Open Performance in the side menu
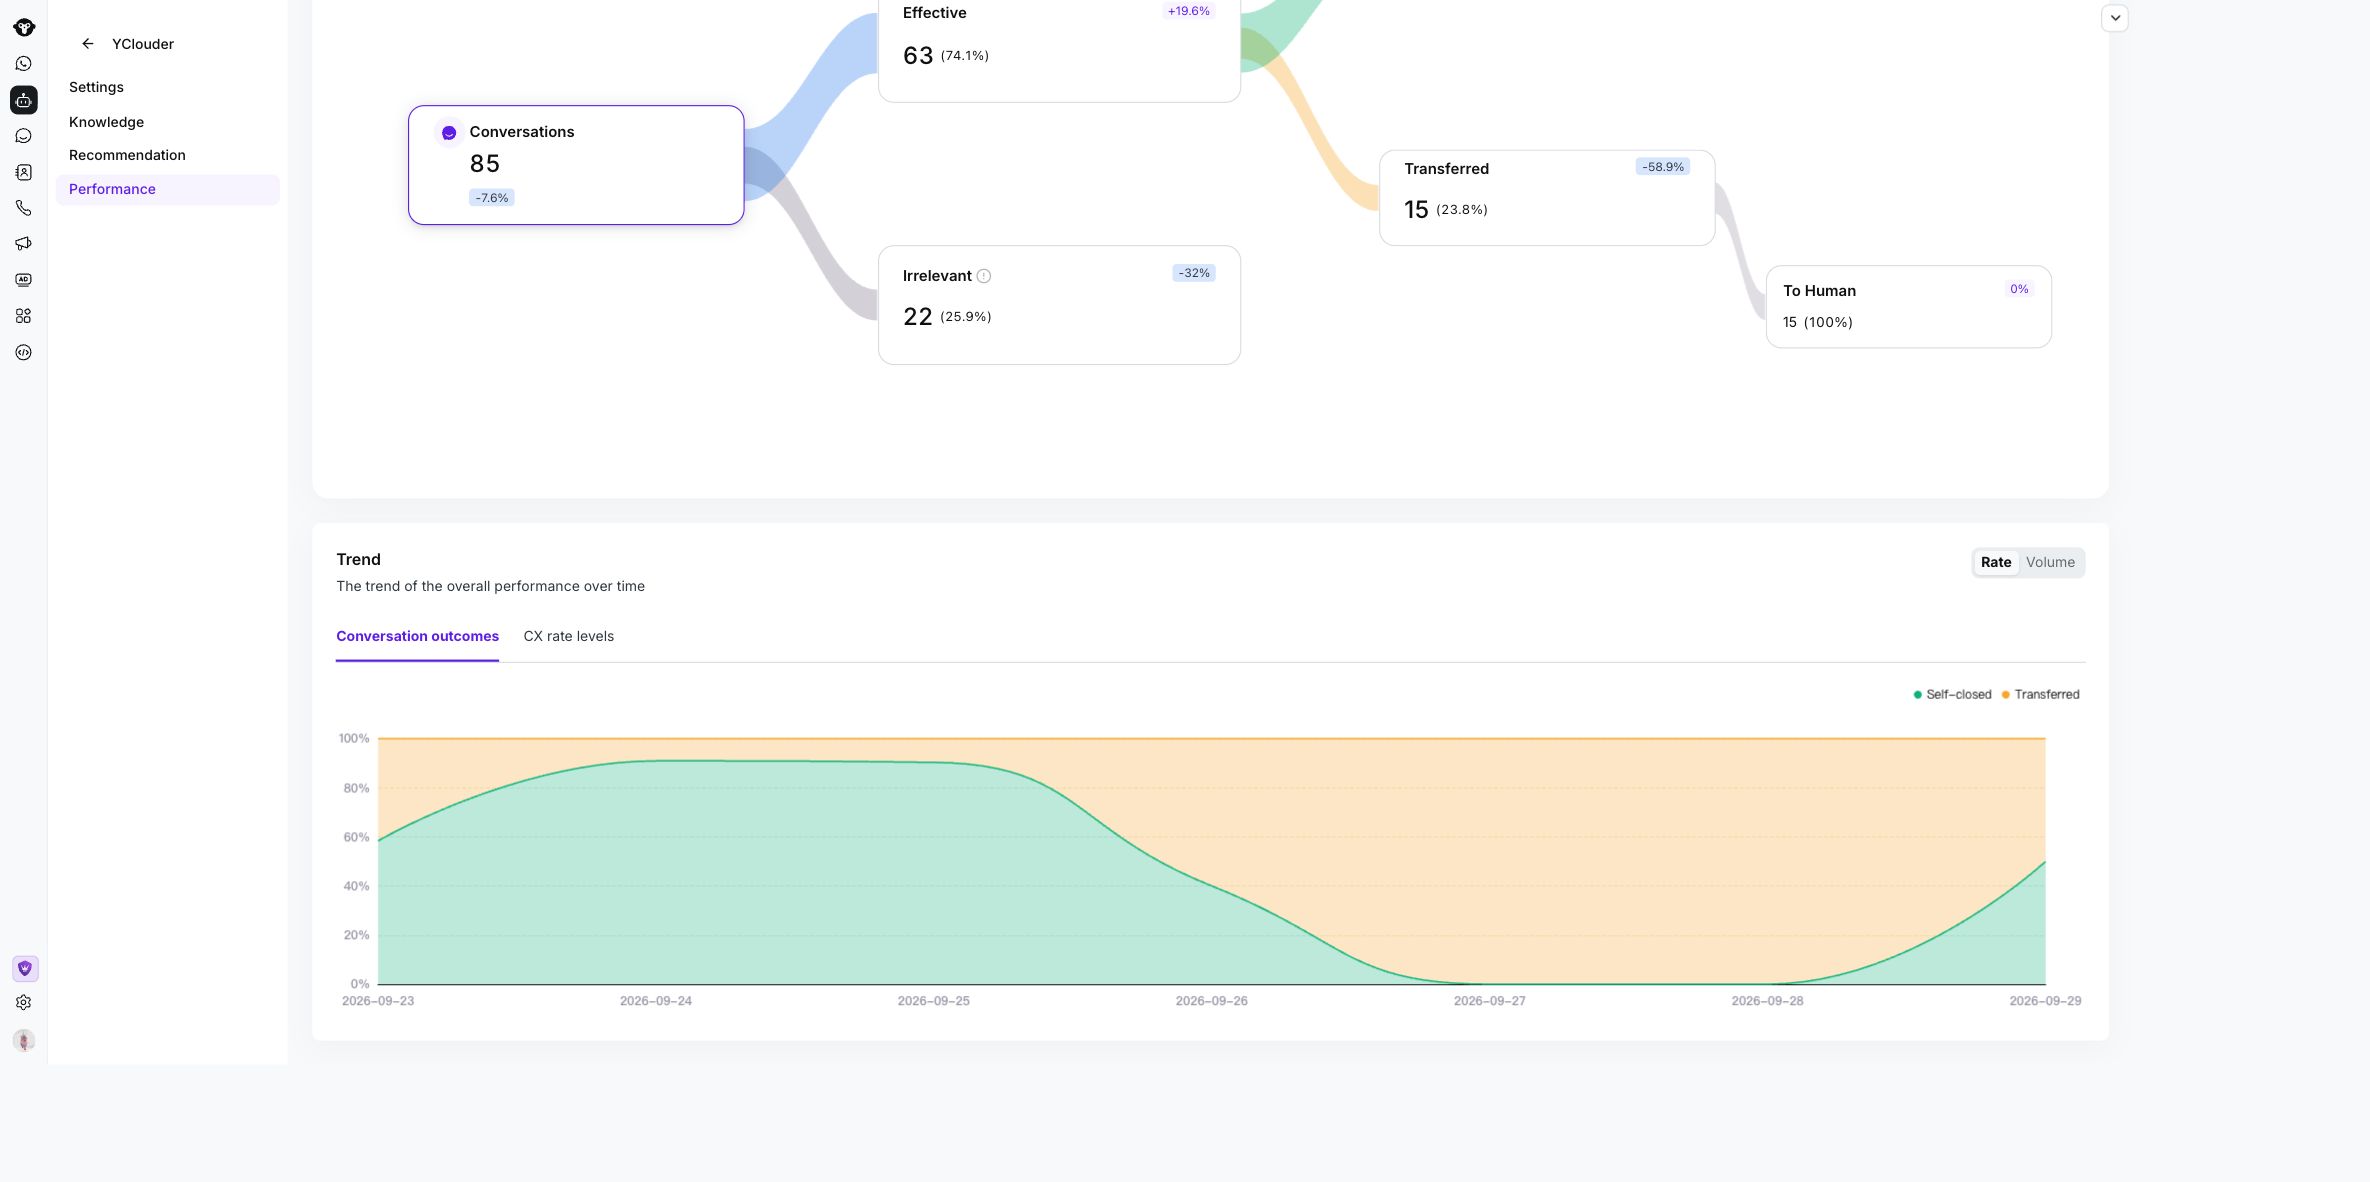This screenshot has width=2370, height=1182. coord(168,190)
